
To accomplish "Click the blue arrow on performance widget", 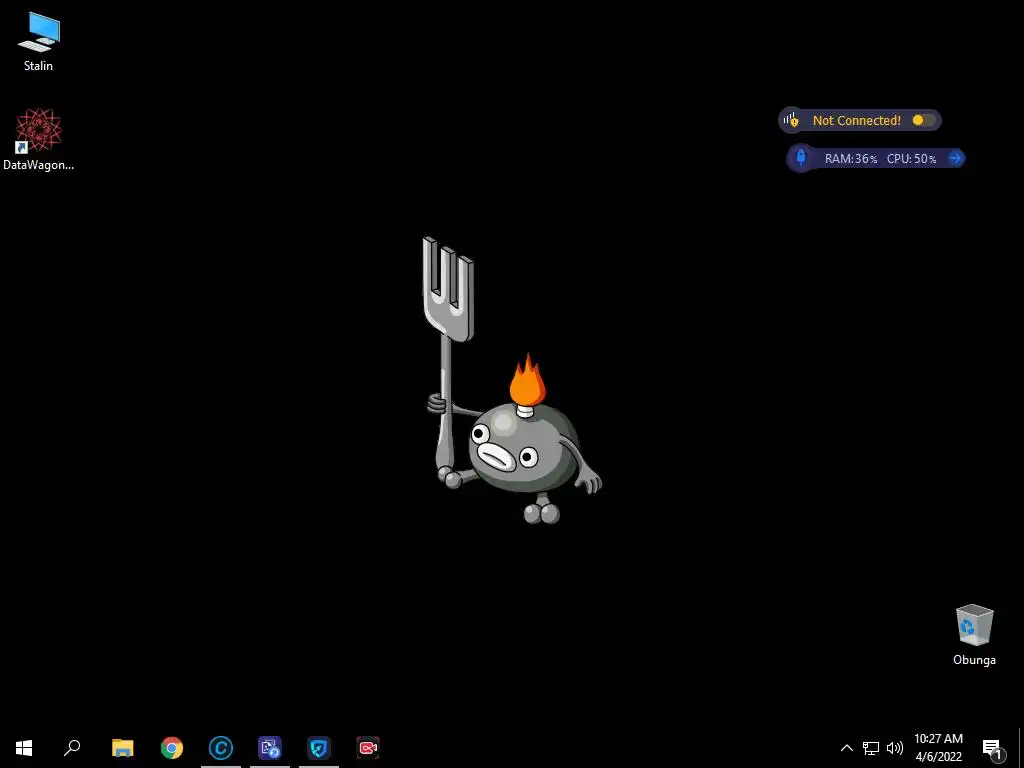I will coord(955,158).
